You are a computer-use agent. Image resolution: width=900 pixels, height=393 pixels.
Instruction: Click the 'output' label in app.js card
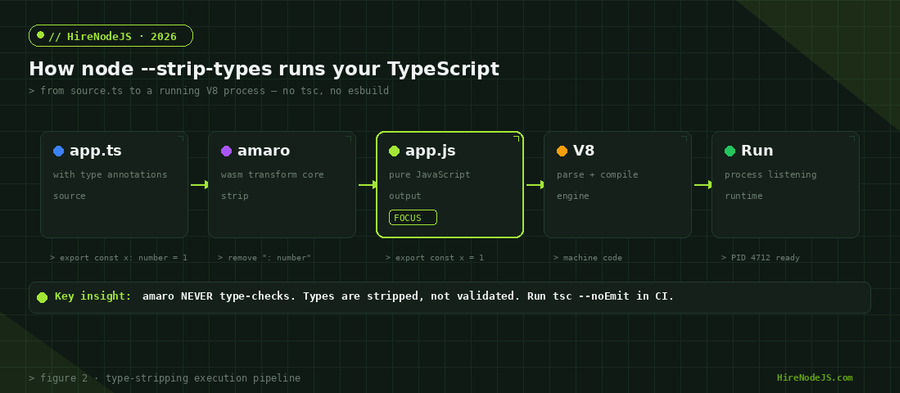coord(405,196)
